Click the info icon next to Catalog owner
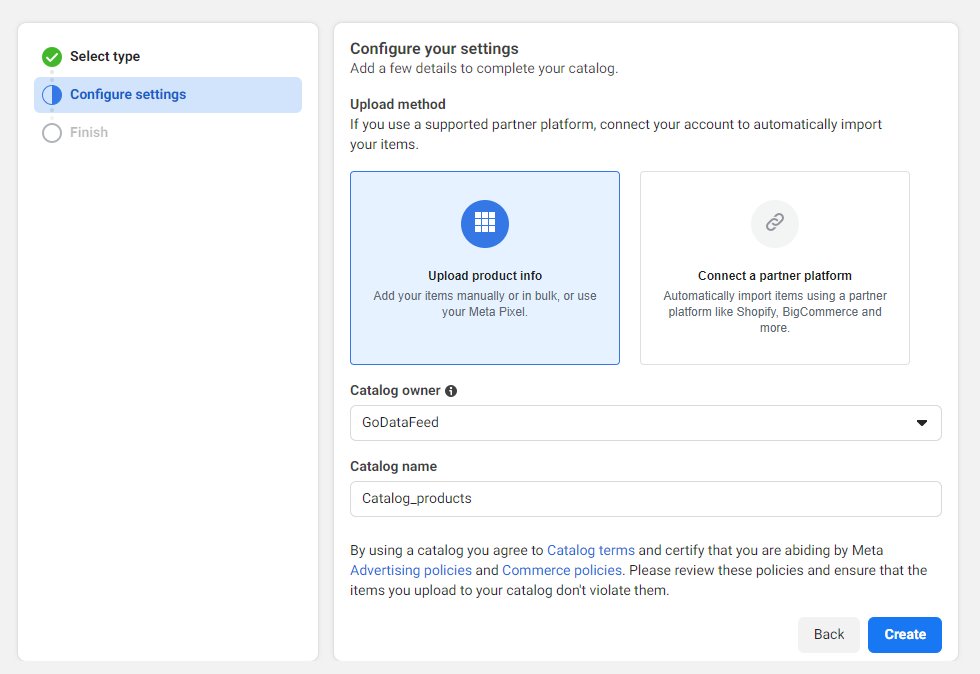This screenshot has width=980, height=674. point(451,391)
